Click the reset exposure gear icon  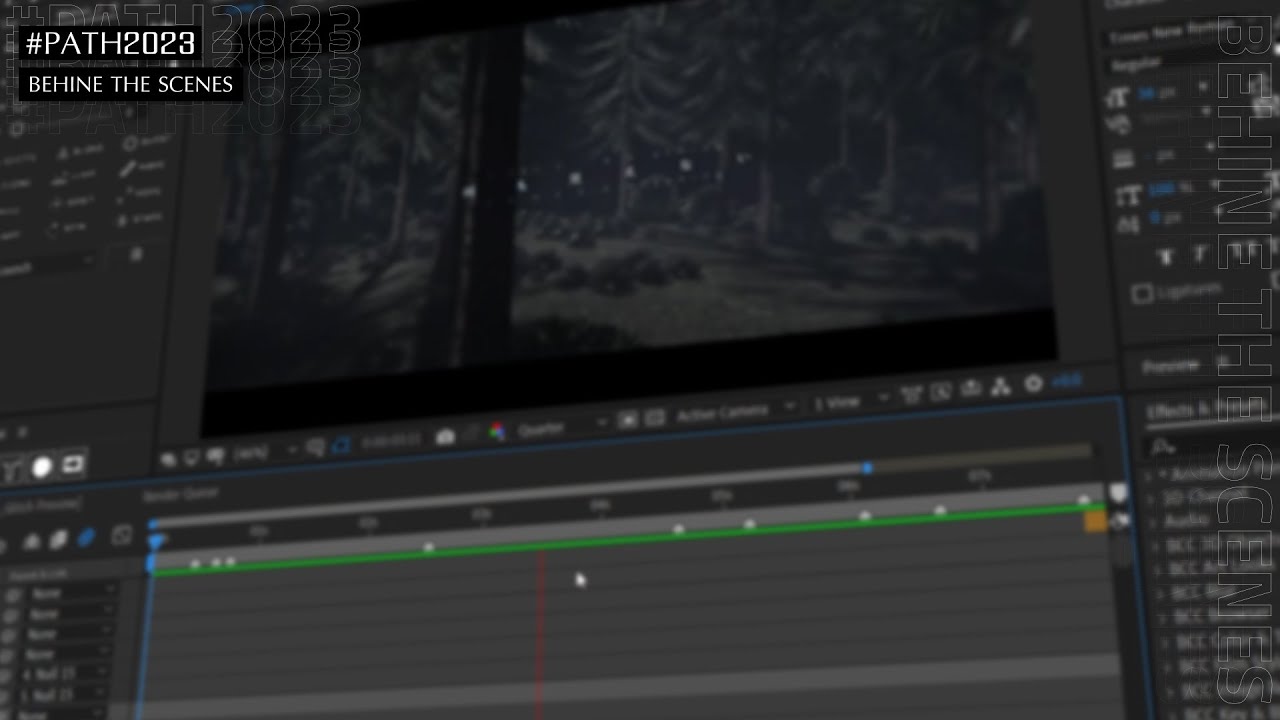coord(1034,382)
